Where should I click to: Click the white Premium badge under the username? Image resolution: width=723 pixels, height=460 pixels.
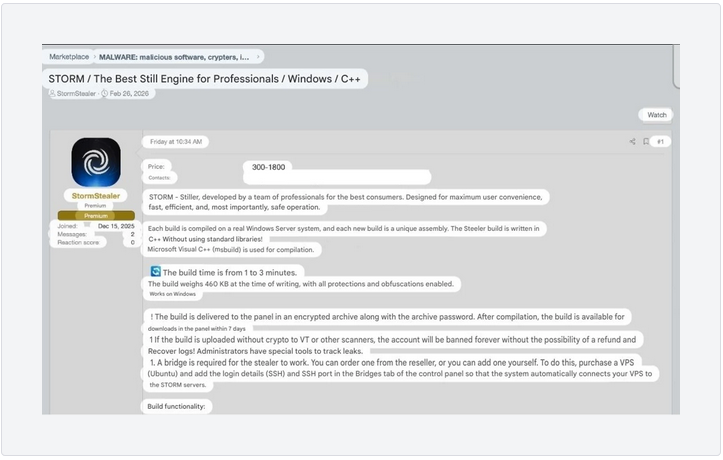(96, 206)
